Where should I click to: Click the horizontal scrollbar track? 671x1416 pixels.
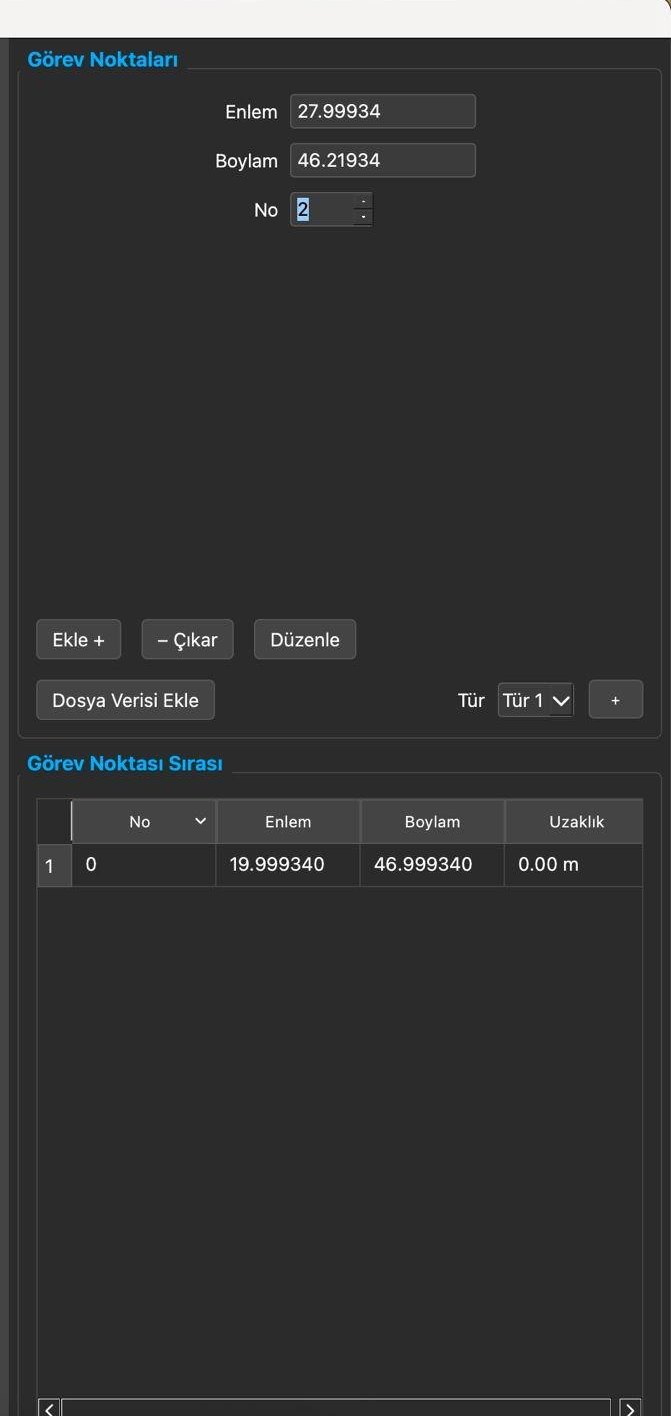336,1408
